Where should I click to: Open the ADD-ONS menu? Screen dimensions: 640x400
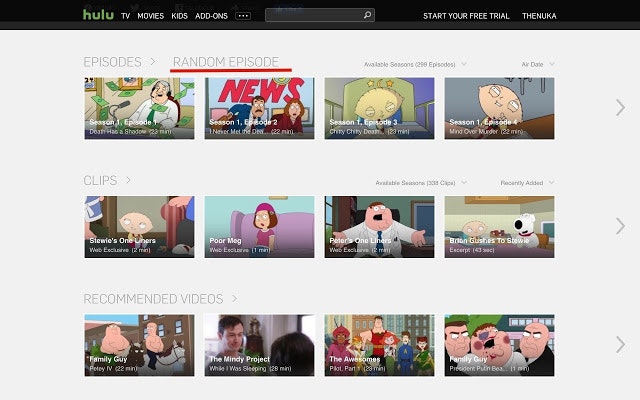[x=211, y=16]
